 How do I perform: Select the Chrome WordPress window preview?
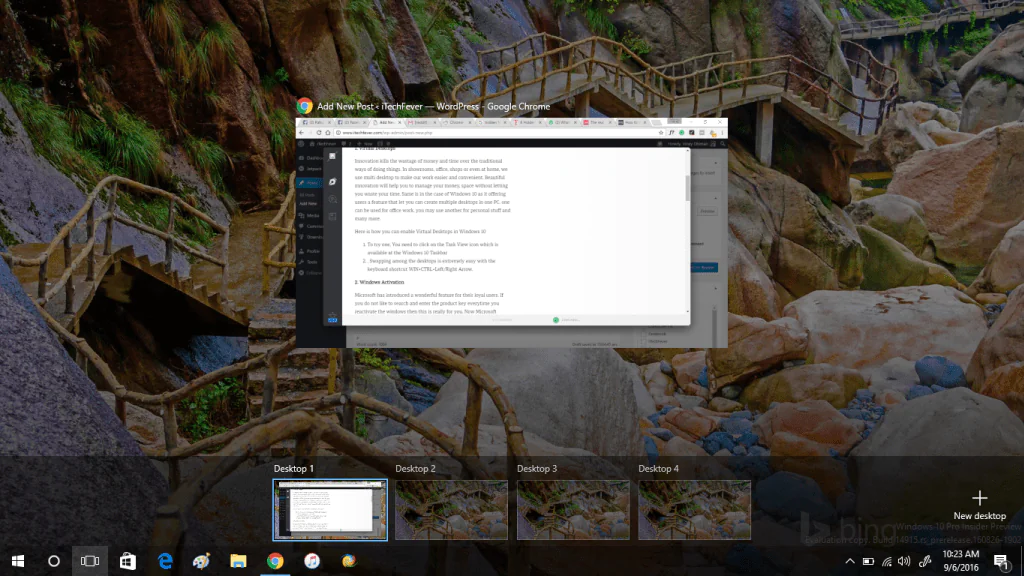point(512,232)
